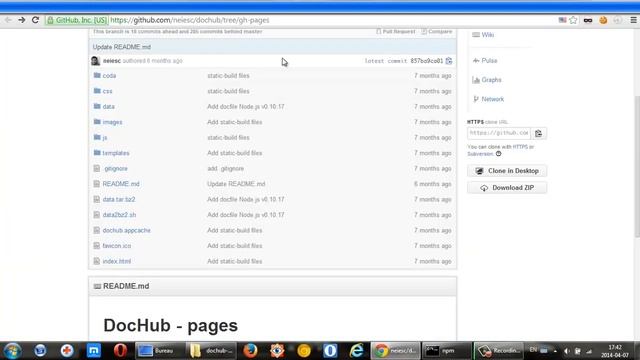Go back with the browser back arrow
The image size is (640, 360).
[8, 20]
